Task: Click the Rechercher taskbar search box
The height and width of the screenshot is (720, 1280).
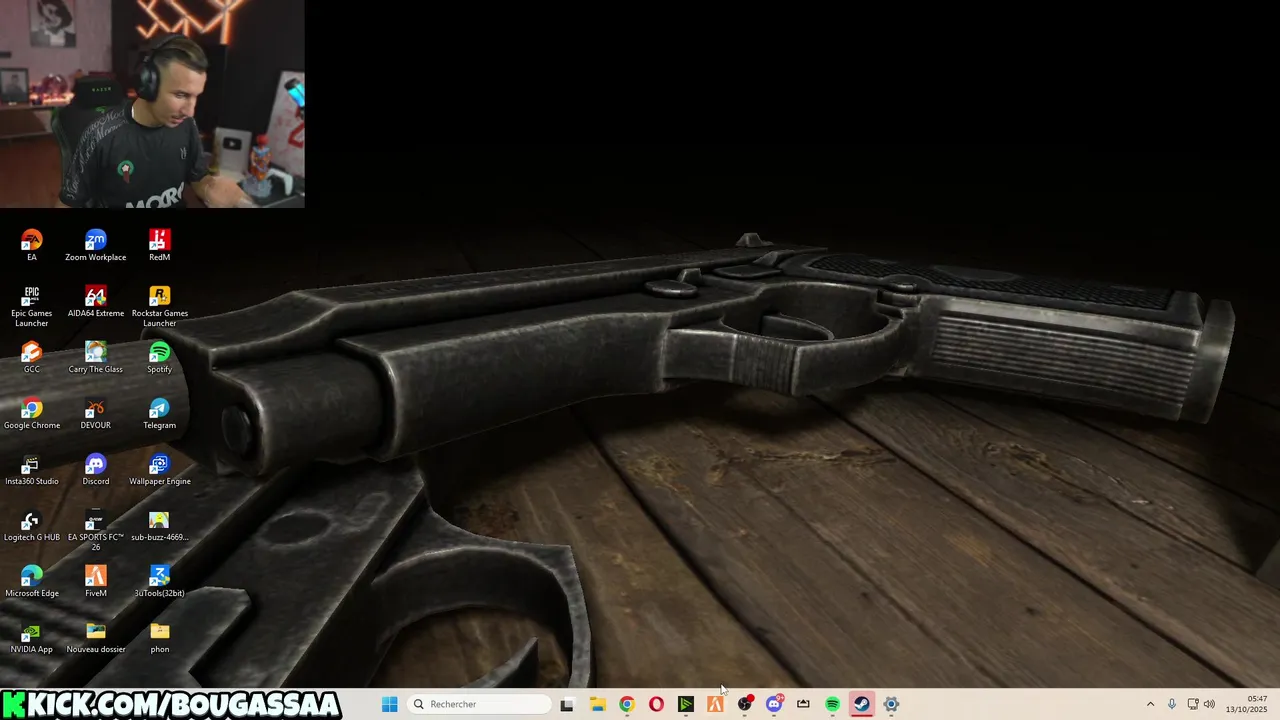Action: [x=479, y=704]
